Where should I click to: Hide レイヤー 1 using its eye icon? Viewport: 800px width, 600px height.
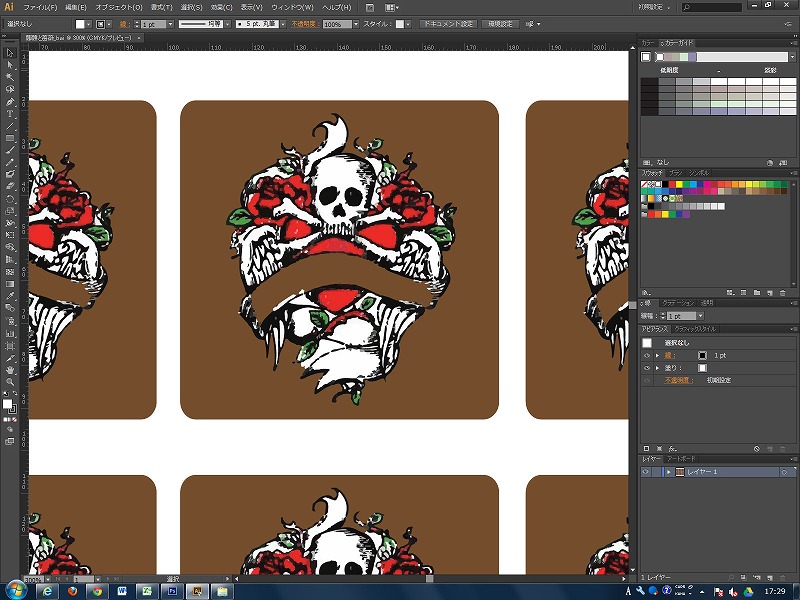[646, 471]
